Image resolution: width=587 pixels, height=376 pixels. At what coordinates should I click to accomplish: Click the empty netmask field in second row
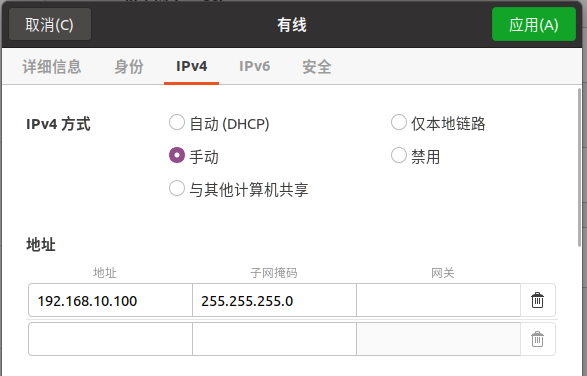pos(274,339)
